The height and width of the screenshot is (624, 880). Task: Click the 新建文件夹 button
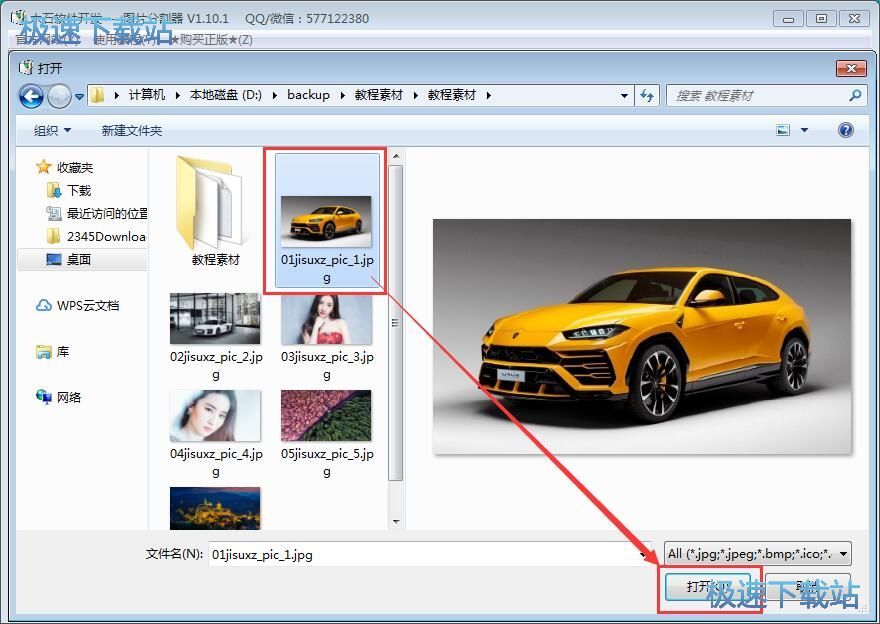[131, 130]
